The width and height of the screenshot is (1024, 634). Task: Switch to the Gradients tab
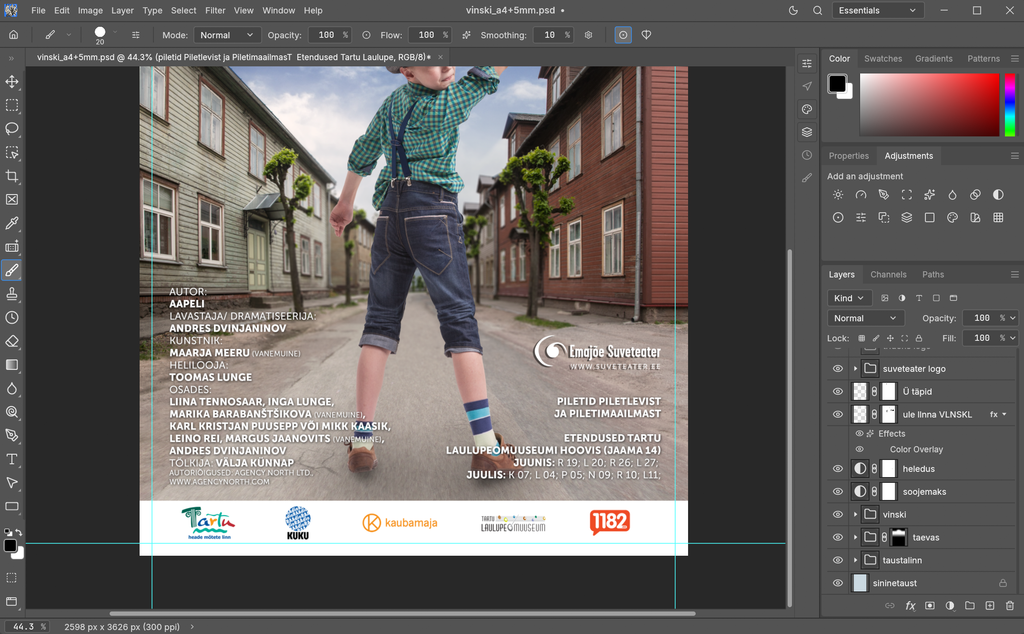(x=934, y=58)
